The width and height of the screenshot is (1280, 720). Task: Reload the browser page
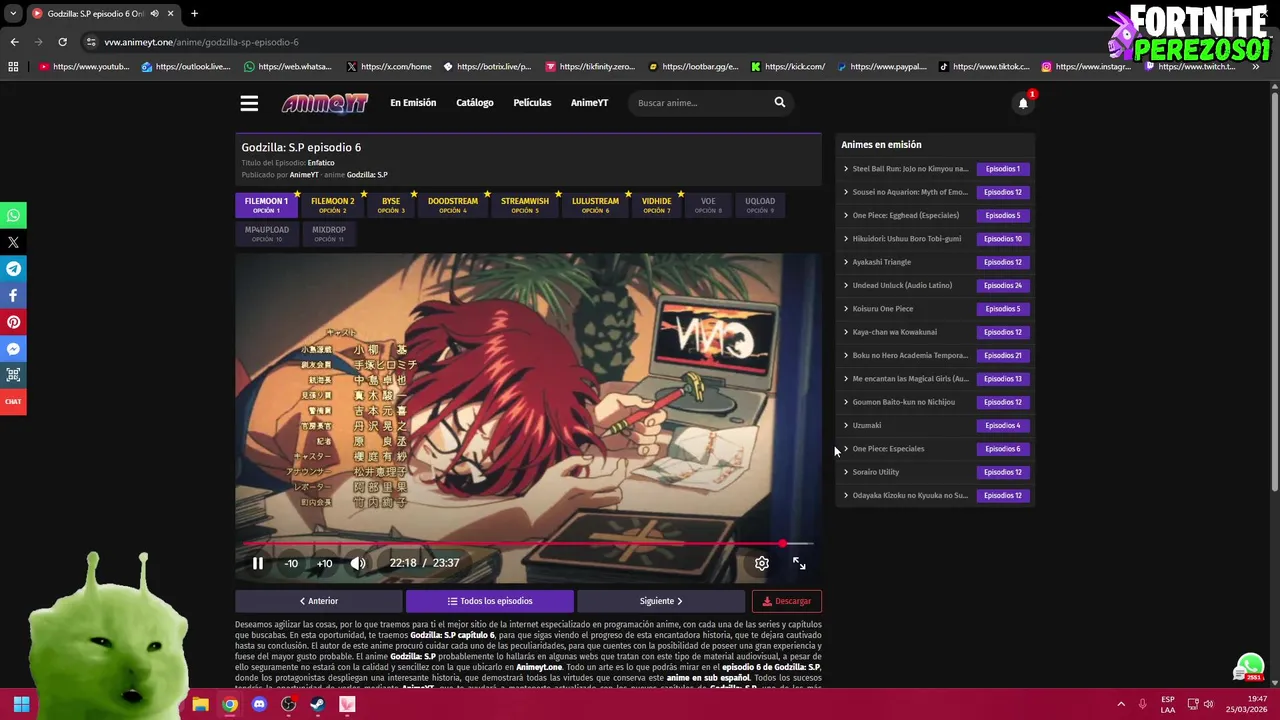pos(62,42)
